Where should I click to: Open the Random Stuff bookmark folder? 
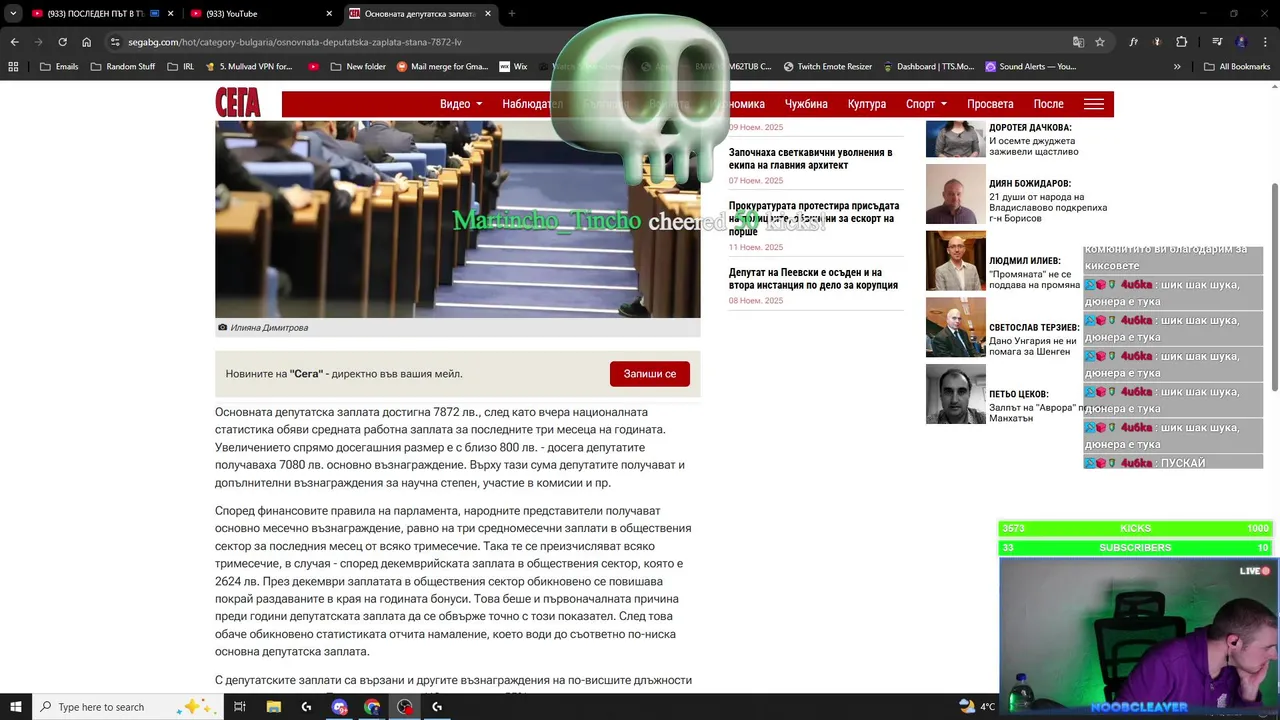123,66
